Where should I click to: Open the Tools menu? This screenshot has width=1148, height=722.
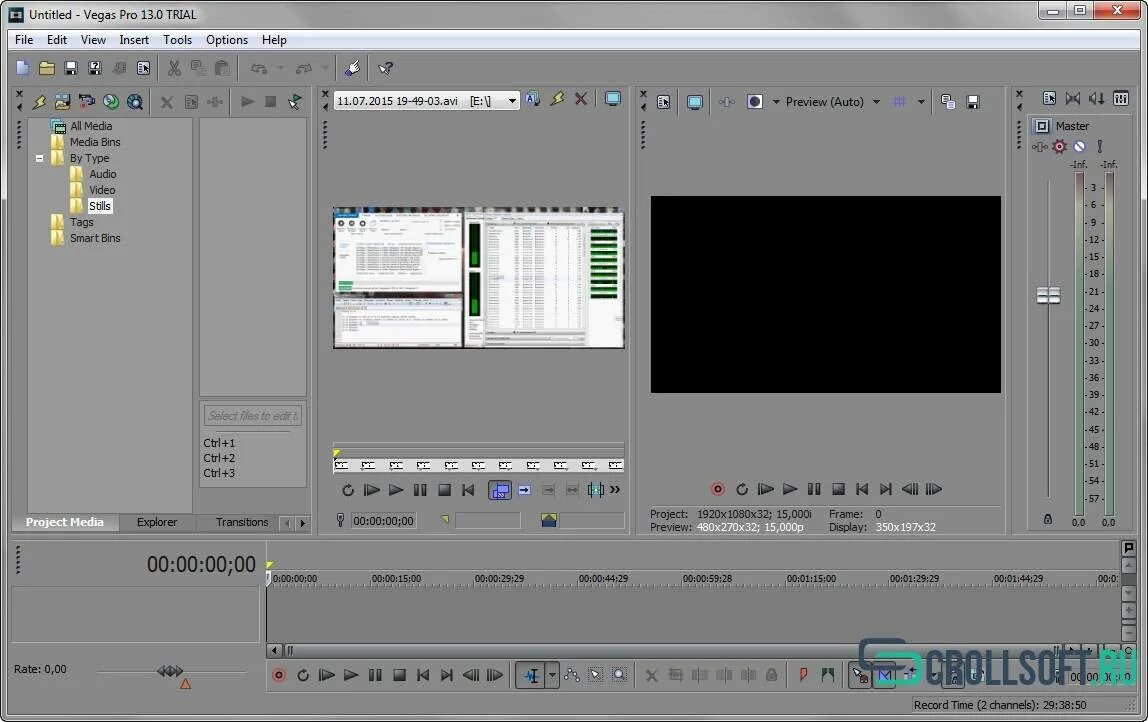177,40
